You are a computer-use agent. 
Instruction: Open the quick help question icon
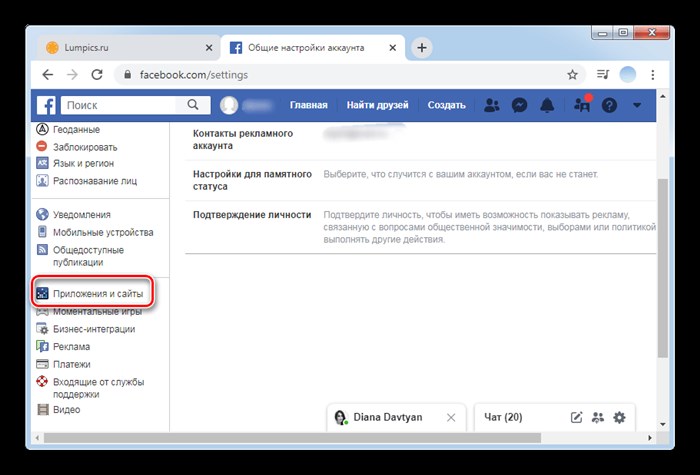click(609, 105)
